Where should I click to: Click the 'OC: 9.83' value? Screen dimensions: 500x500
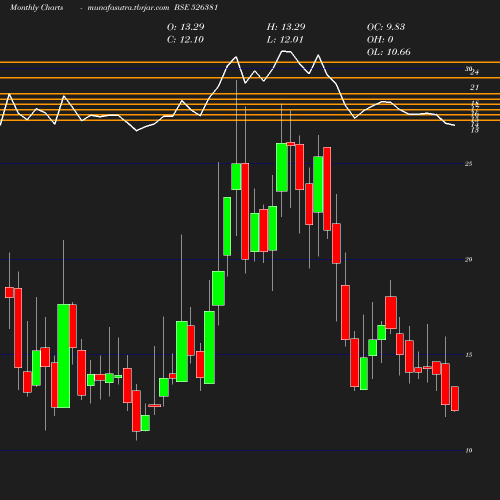(386, 27)
